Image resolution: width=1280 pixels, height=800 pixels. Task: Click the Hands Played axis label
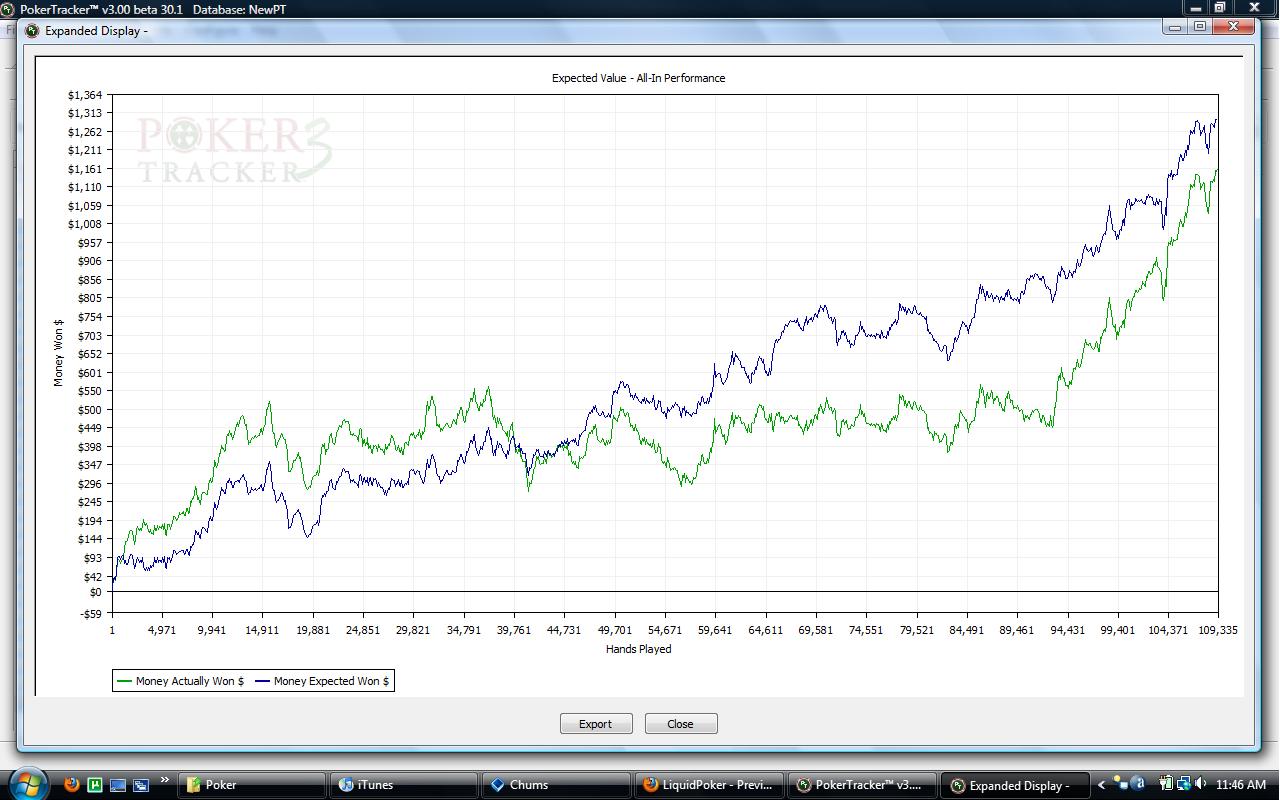pos(639,649)
